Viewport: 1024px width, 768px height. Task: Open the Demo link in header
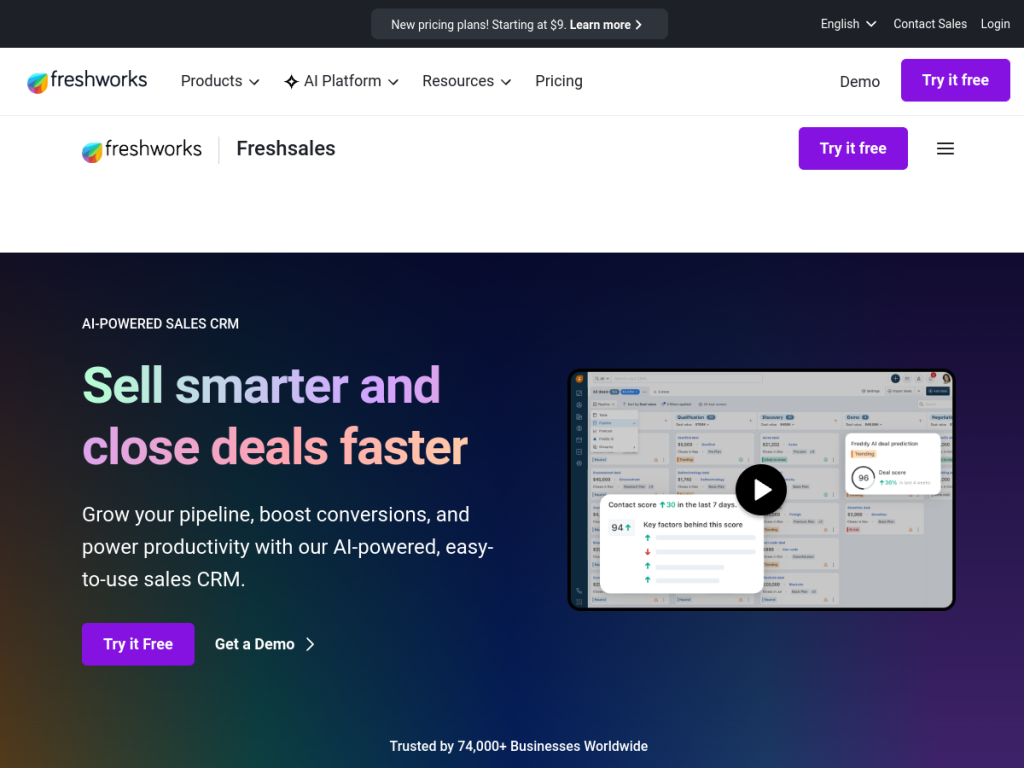click(x=859, y=82)
